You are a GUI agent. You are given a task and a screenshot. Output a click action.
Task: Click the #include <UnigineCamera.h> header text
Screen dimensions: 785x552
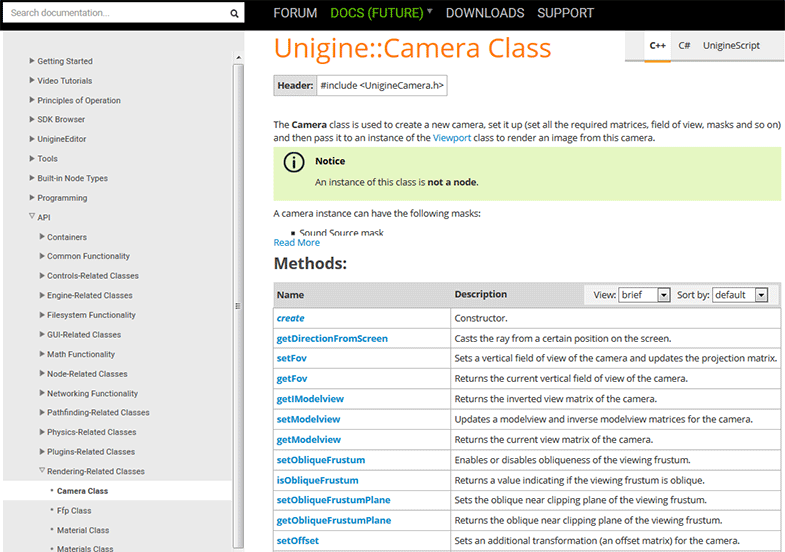coord(382,86)
